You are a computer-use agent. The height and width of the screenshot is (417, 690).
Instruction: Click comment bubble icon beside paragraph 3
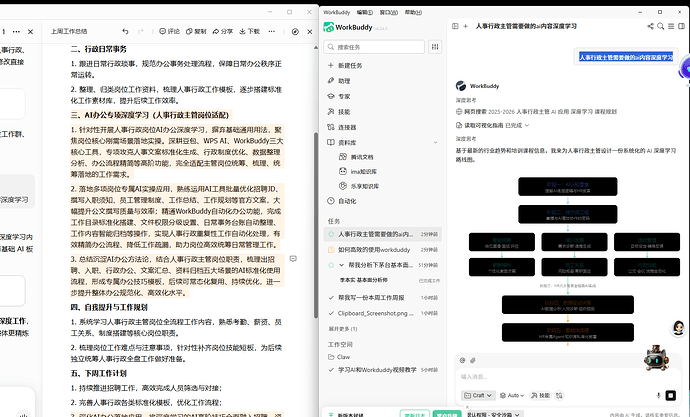pos(293,259)
